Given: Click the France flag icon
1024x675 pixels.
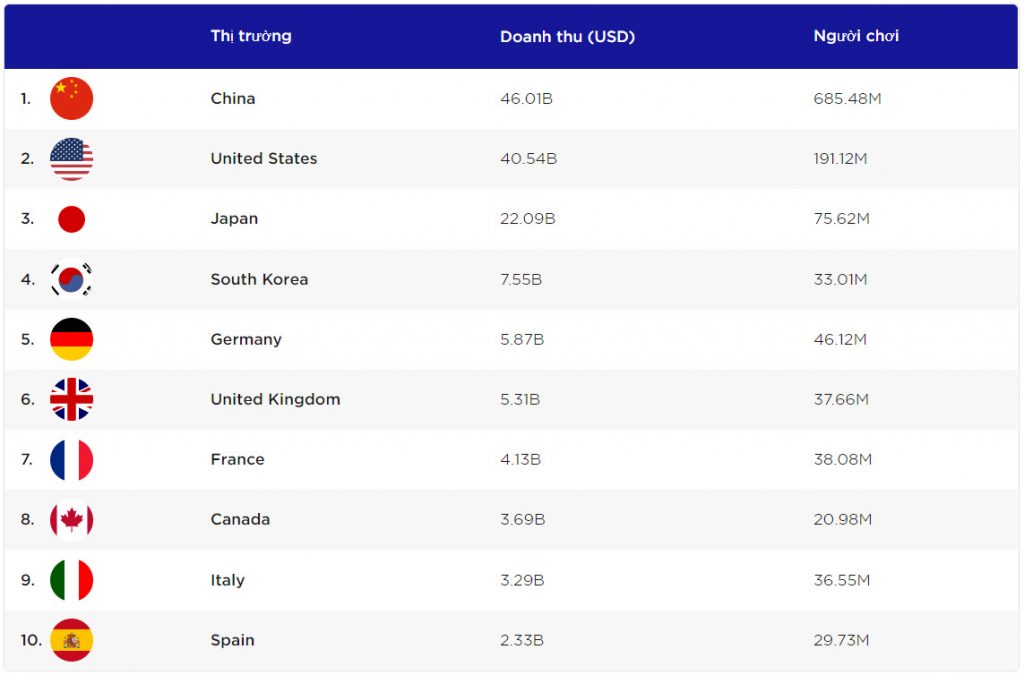Looking at the screenshot, I should tap(71, 460).
